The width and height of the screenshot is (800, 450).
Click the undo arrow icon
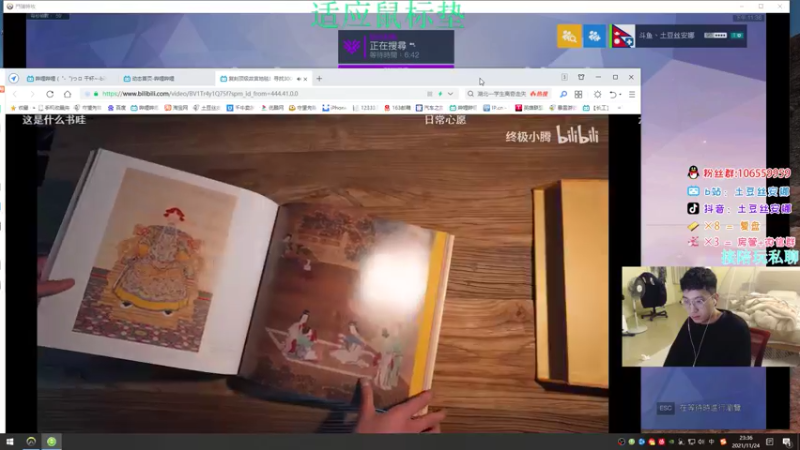613,94
